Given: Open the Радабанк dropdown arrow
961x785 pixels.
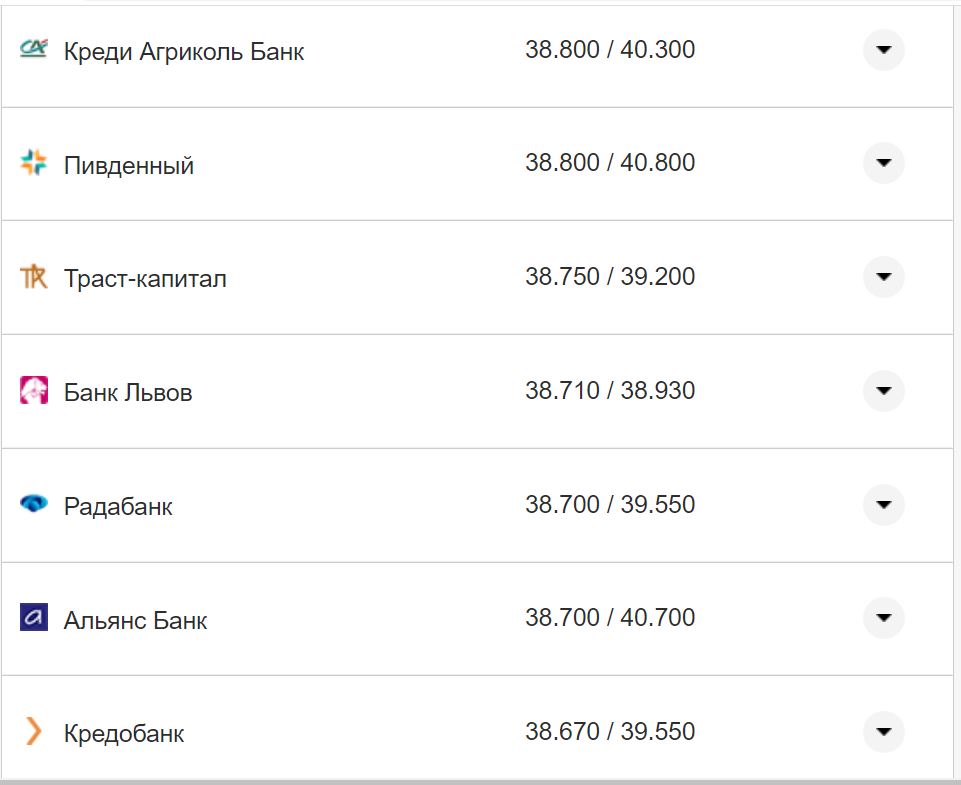Looking at the screenshot, I should tap(883, 504).
